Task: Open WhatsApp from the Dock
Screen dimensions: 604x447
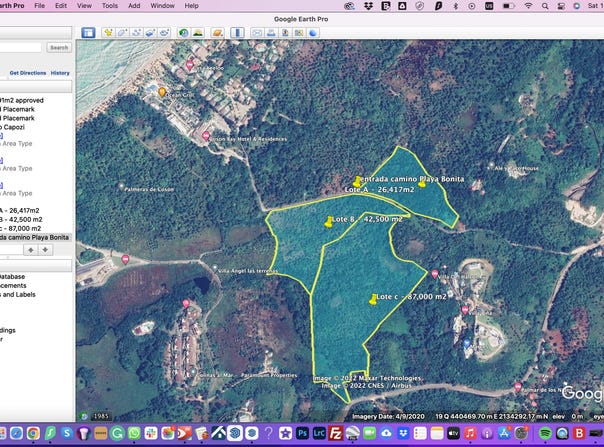Action: 134,434
